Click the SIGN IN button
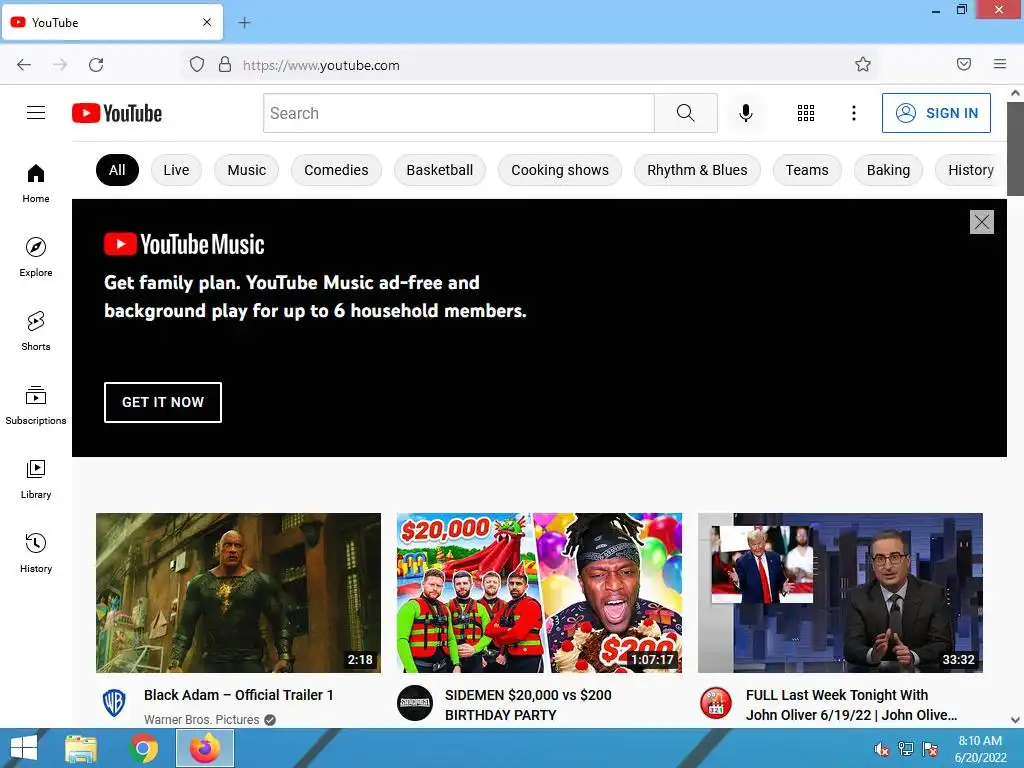1024x768 pixels. (936, 113)
